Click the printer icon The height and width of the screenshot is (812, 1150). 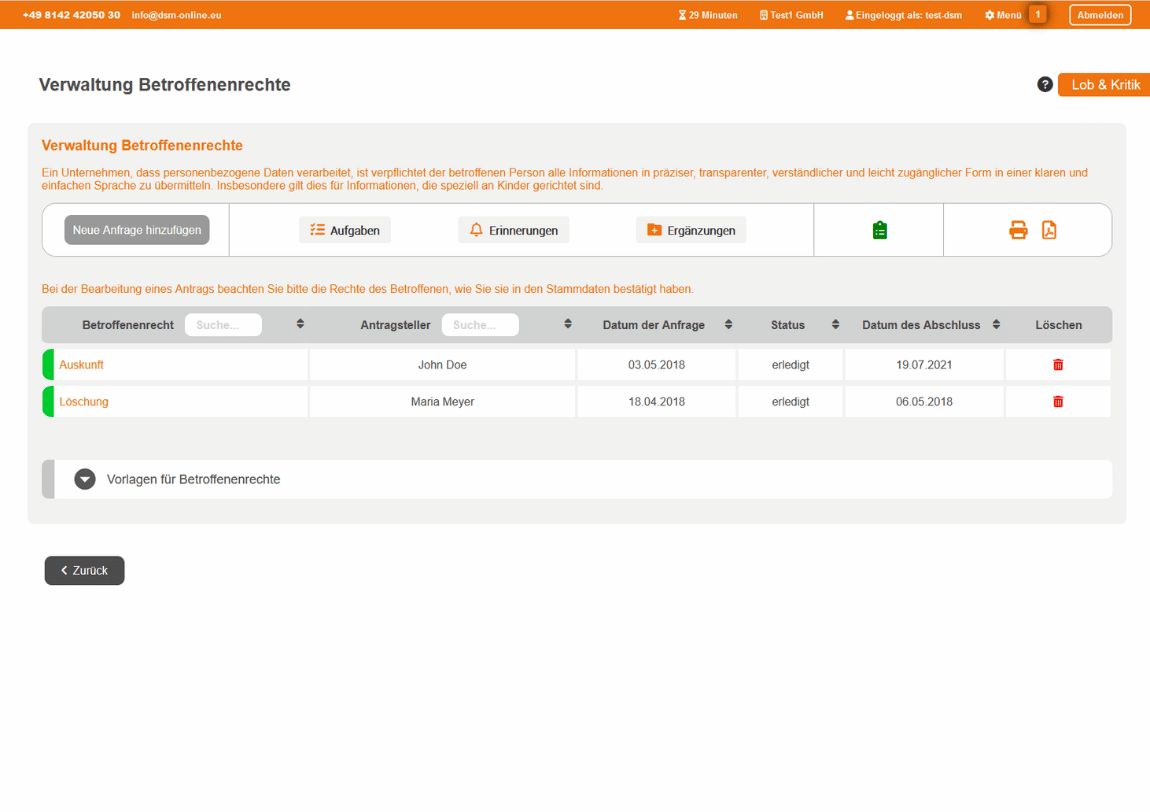pyautogui.click(x=1018, y=230)
